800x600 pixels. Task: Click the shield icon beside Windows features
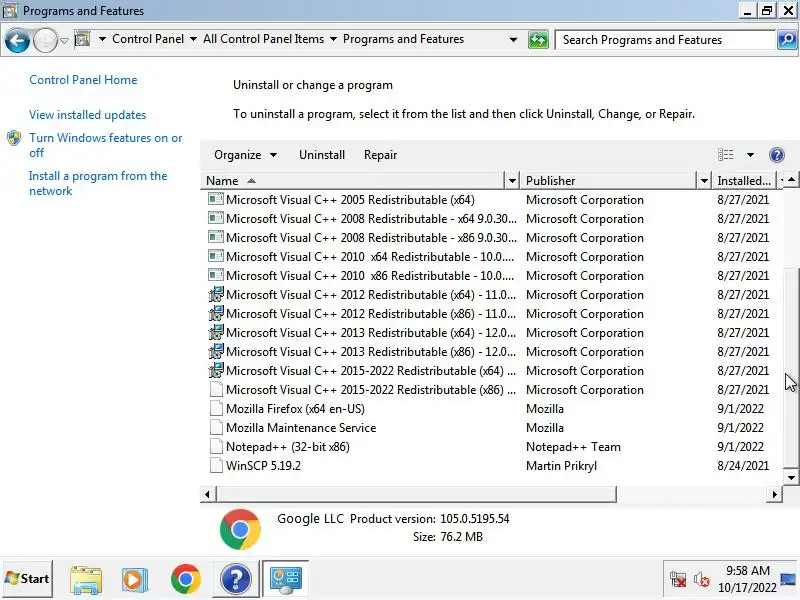click(14, 138)
